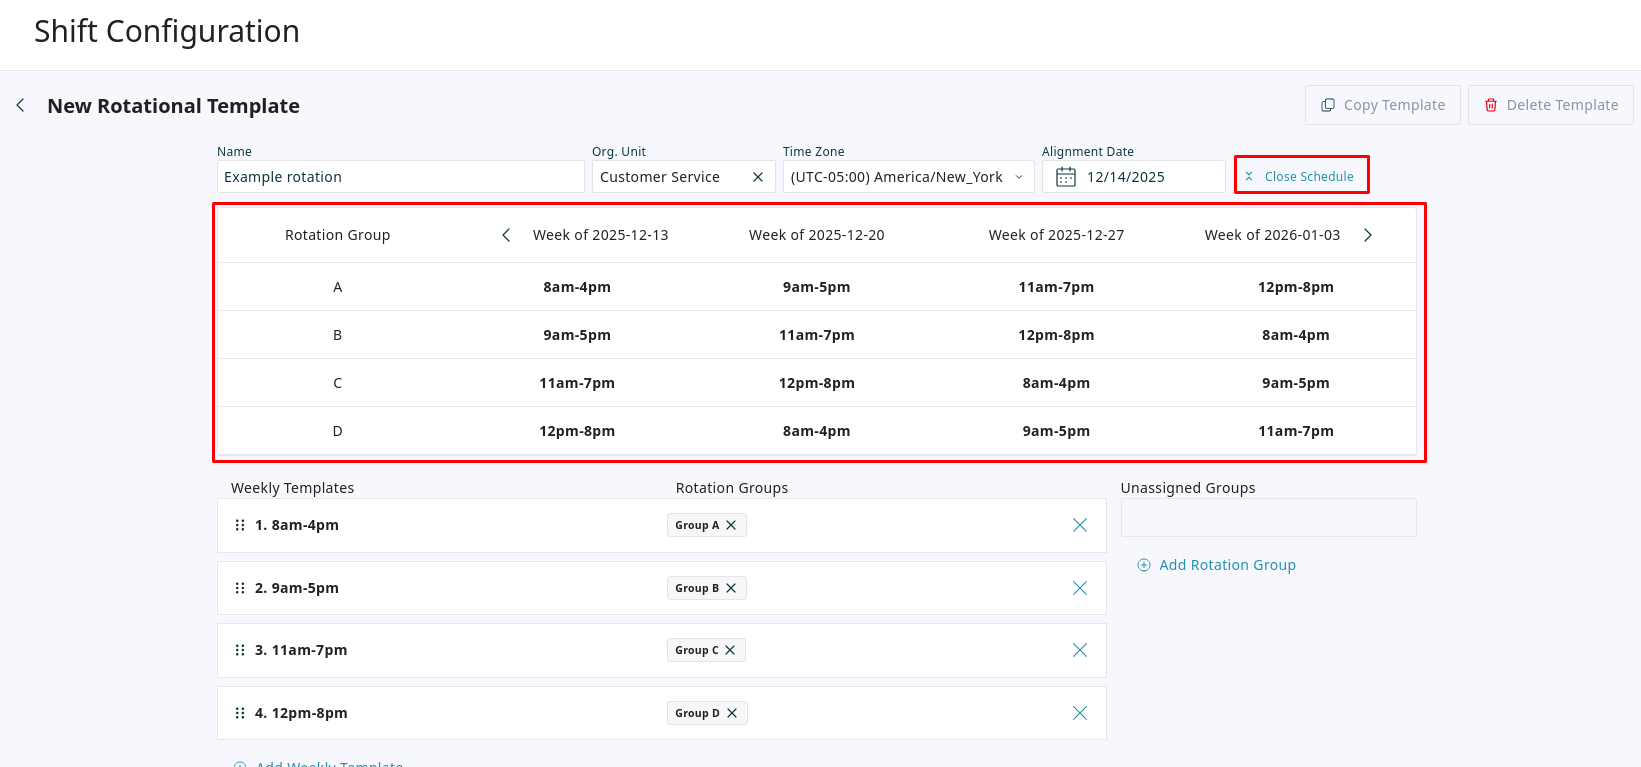This screenshot has width=1641, height=767.
Task: Remove Group A from 8am-4pm template
Action: click(x=731, y=525)
